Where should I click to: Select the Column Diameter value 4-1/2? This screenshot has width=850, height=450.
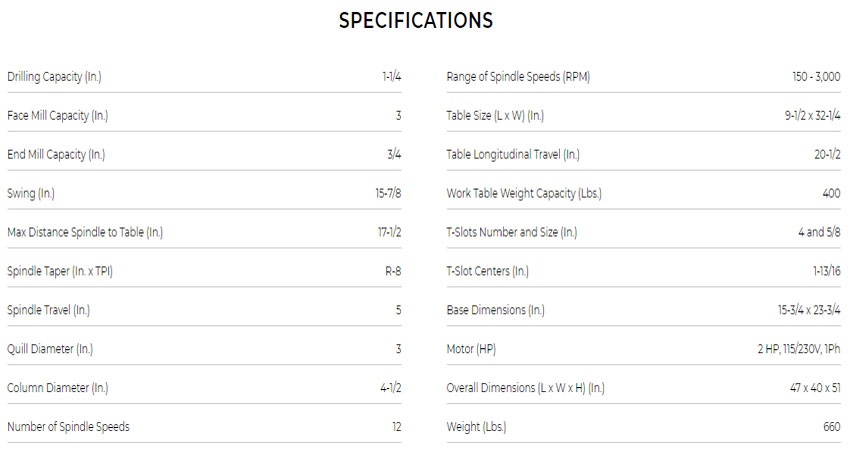point(390,388)
